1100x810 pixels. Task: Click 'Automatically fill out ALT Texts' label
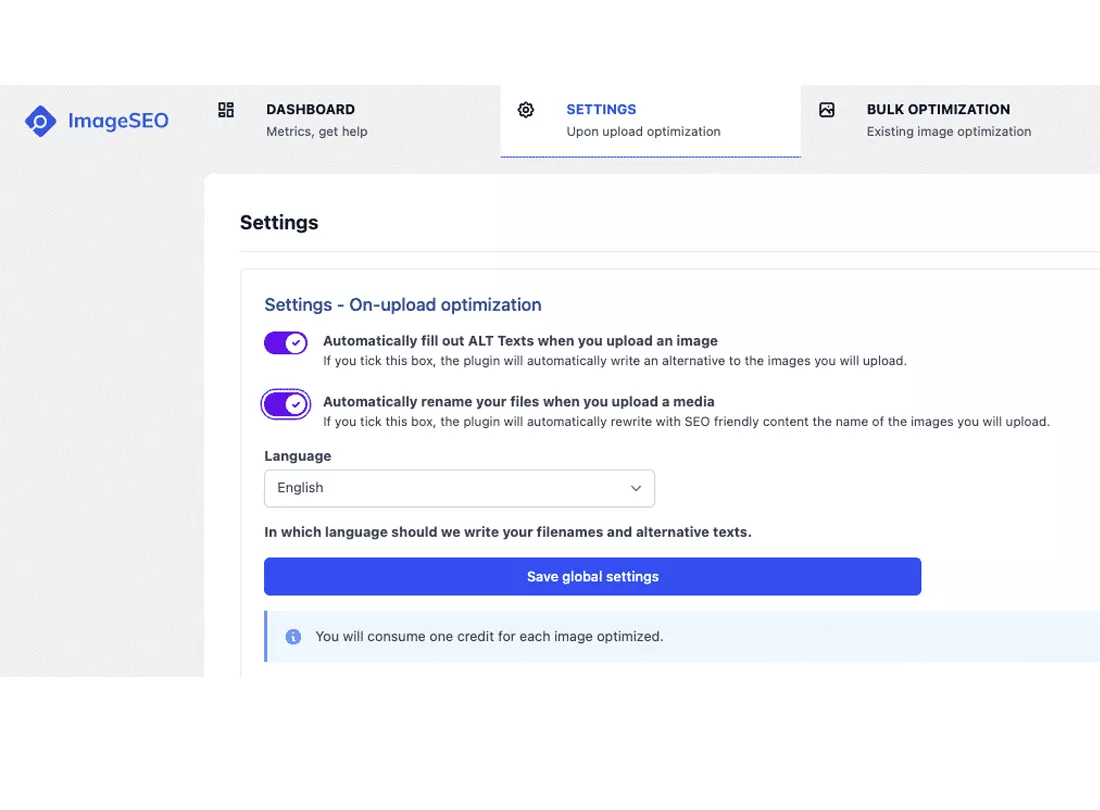point(520,341)
